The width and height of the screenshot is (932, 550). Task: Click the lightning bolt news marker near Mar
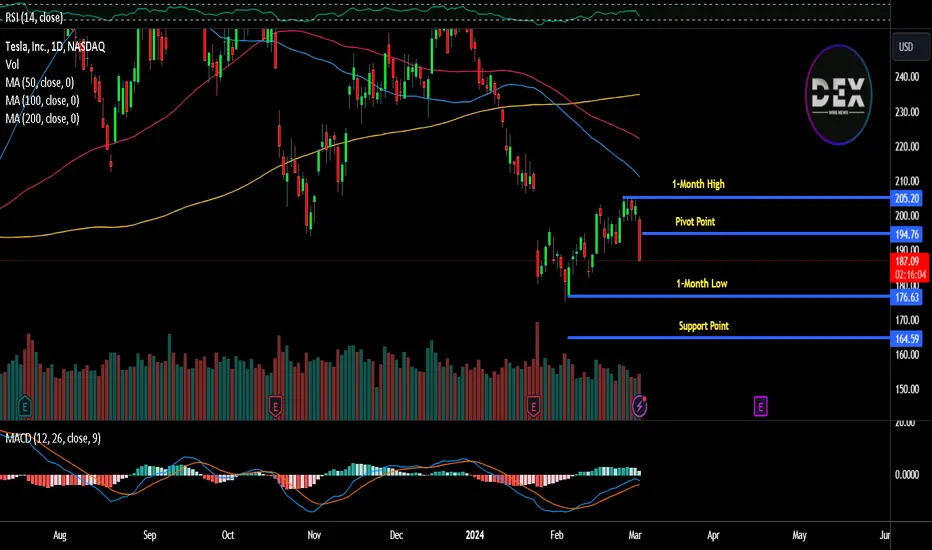click(x=640, y=406)
